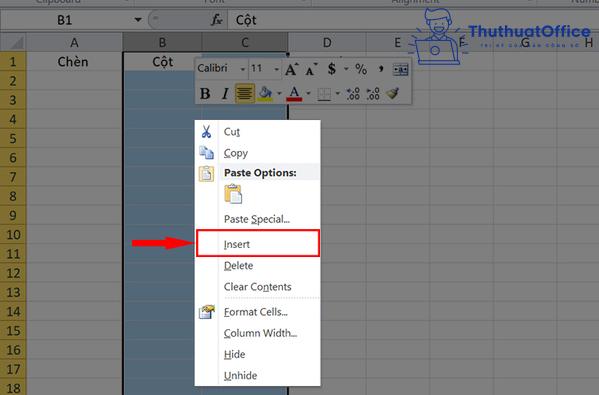
Task: Toggle Italic in mini toolbar
Action: 225,93
